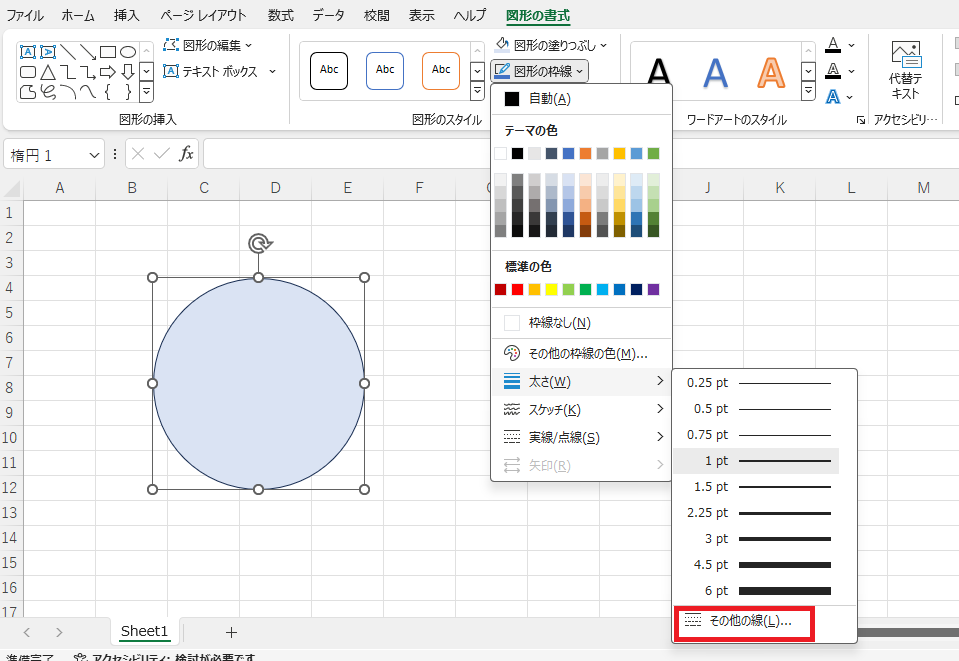The image size is (959, 661).
Task: Apply the orange outline Abc shape style
Action: point(441,71)
